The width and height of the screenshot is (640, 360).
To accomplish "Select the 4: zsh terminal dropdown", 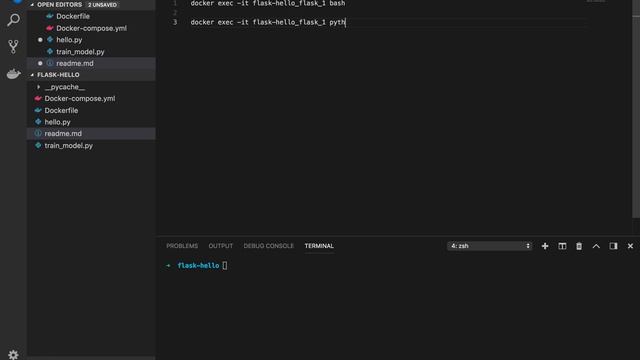I will [489, 246].
